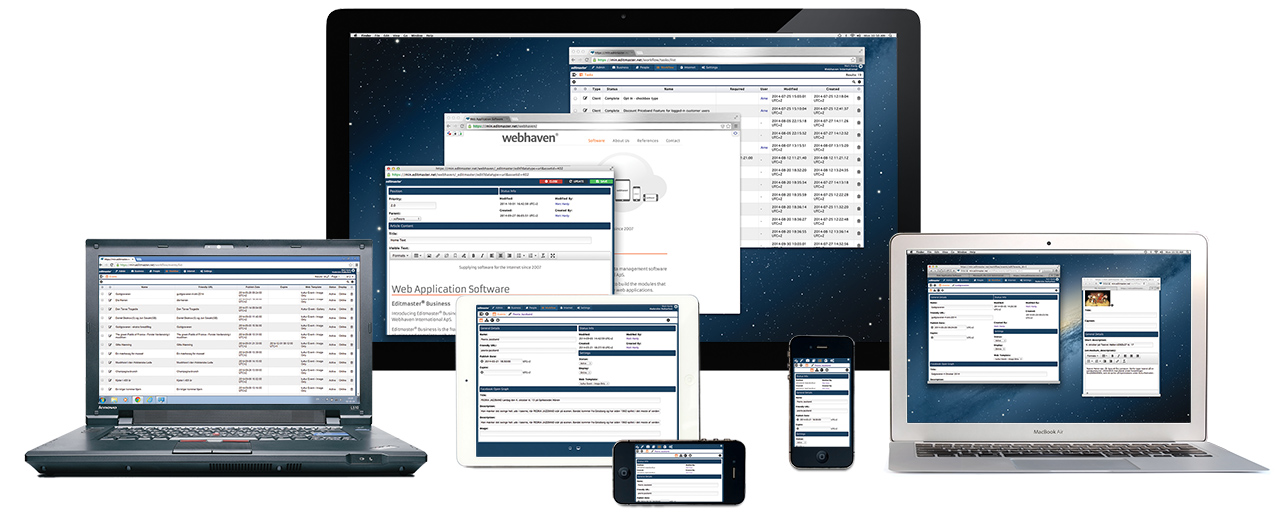
Task: Expand the Parent dropdown in the iMac edit form
Action: [x=406, y=218]
